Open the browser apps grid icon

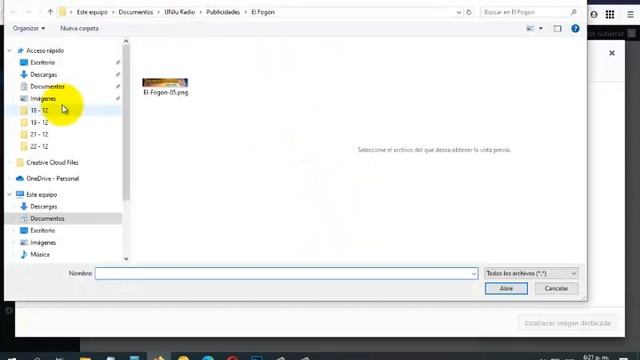tap(610, 15)
